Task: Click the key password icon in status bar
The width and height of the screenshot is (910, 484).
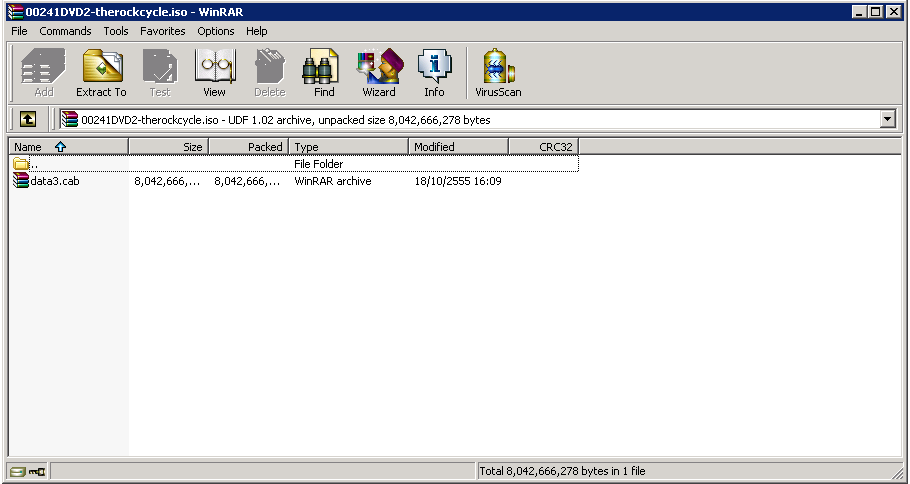Action: 37,471
